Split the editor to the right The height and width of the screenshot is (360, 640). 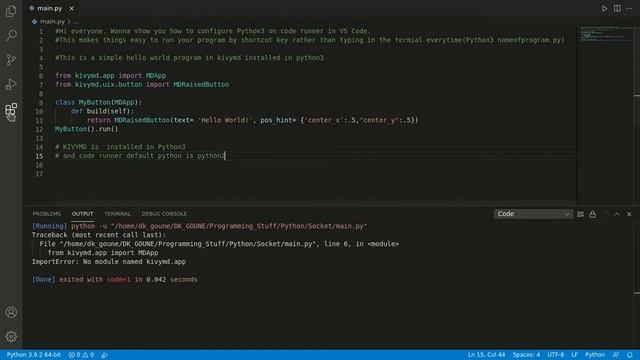point(617,9)
